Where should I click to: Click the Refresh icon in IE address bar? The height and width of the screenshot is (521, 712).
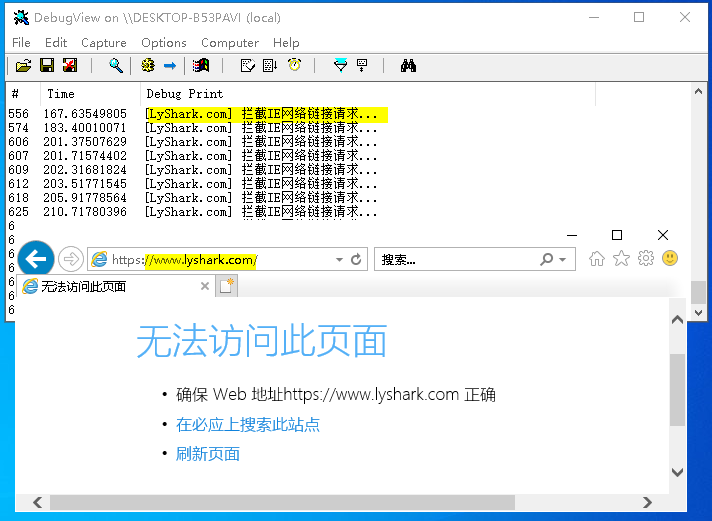point(356,259)
